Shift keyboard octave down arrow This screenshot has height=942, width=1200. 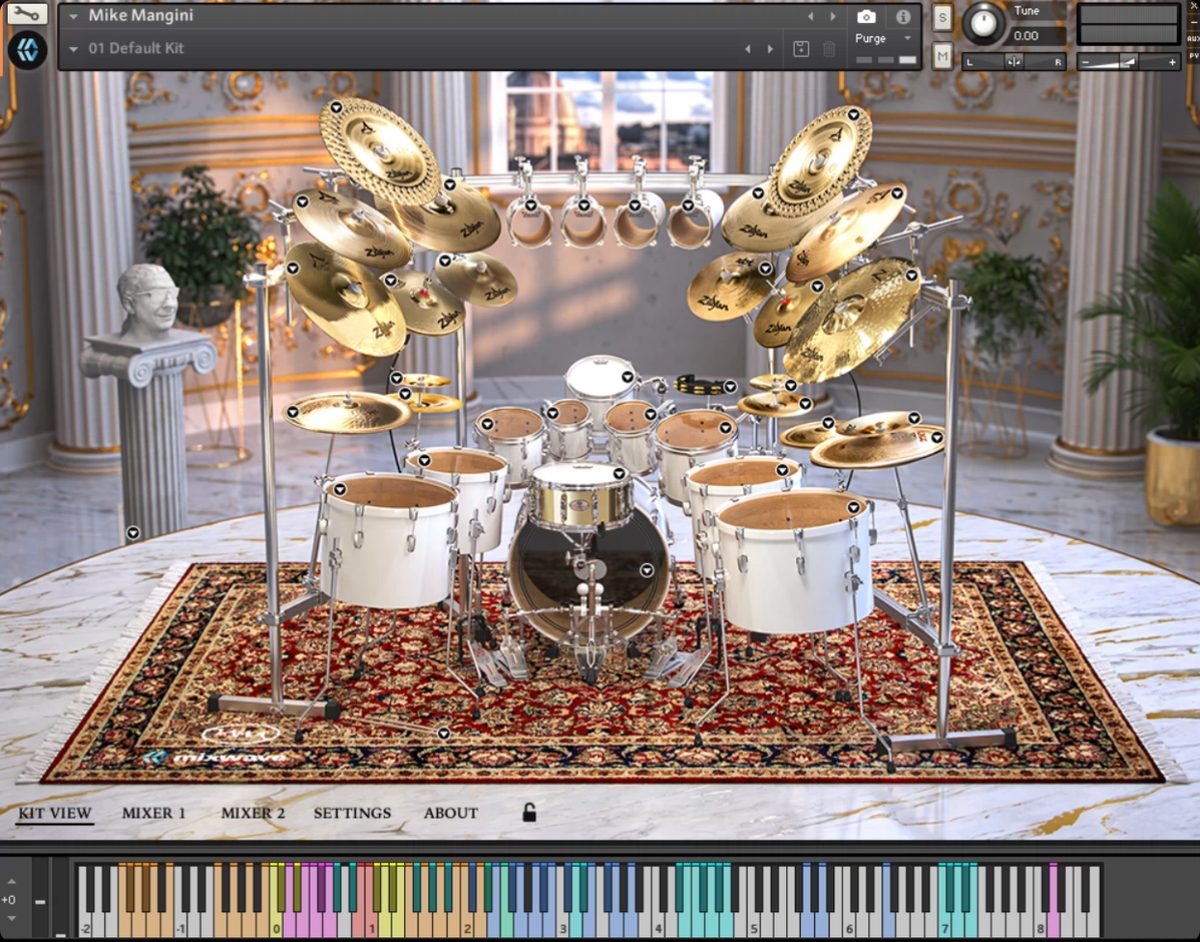point(11,918)
